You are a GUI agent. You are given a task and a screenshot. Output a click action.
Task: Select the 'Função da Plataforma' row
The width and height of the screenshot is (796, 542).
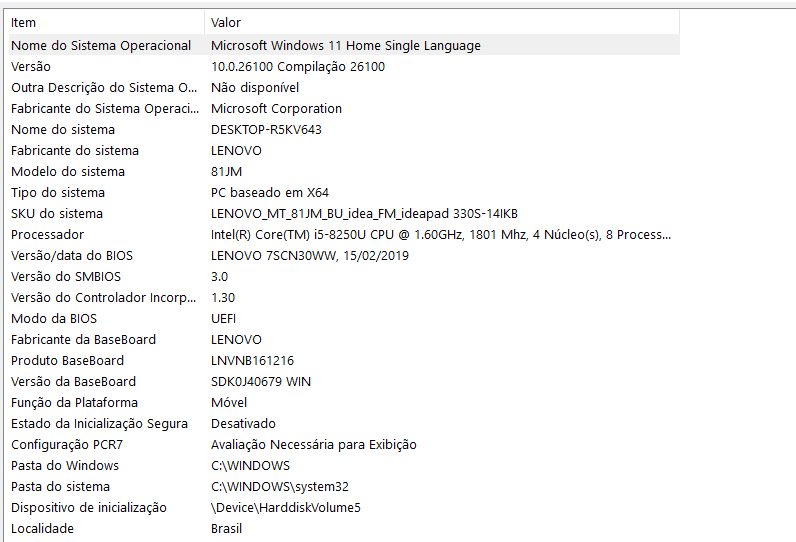pyautogui.click(x=344, y=402)
